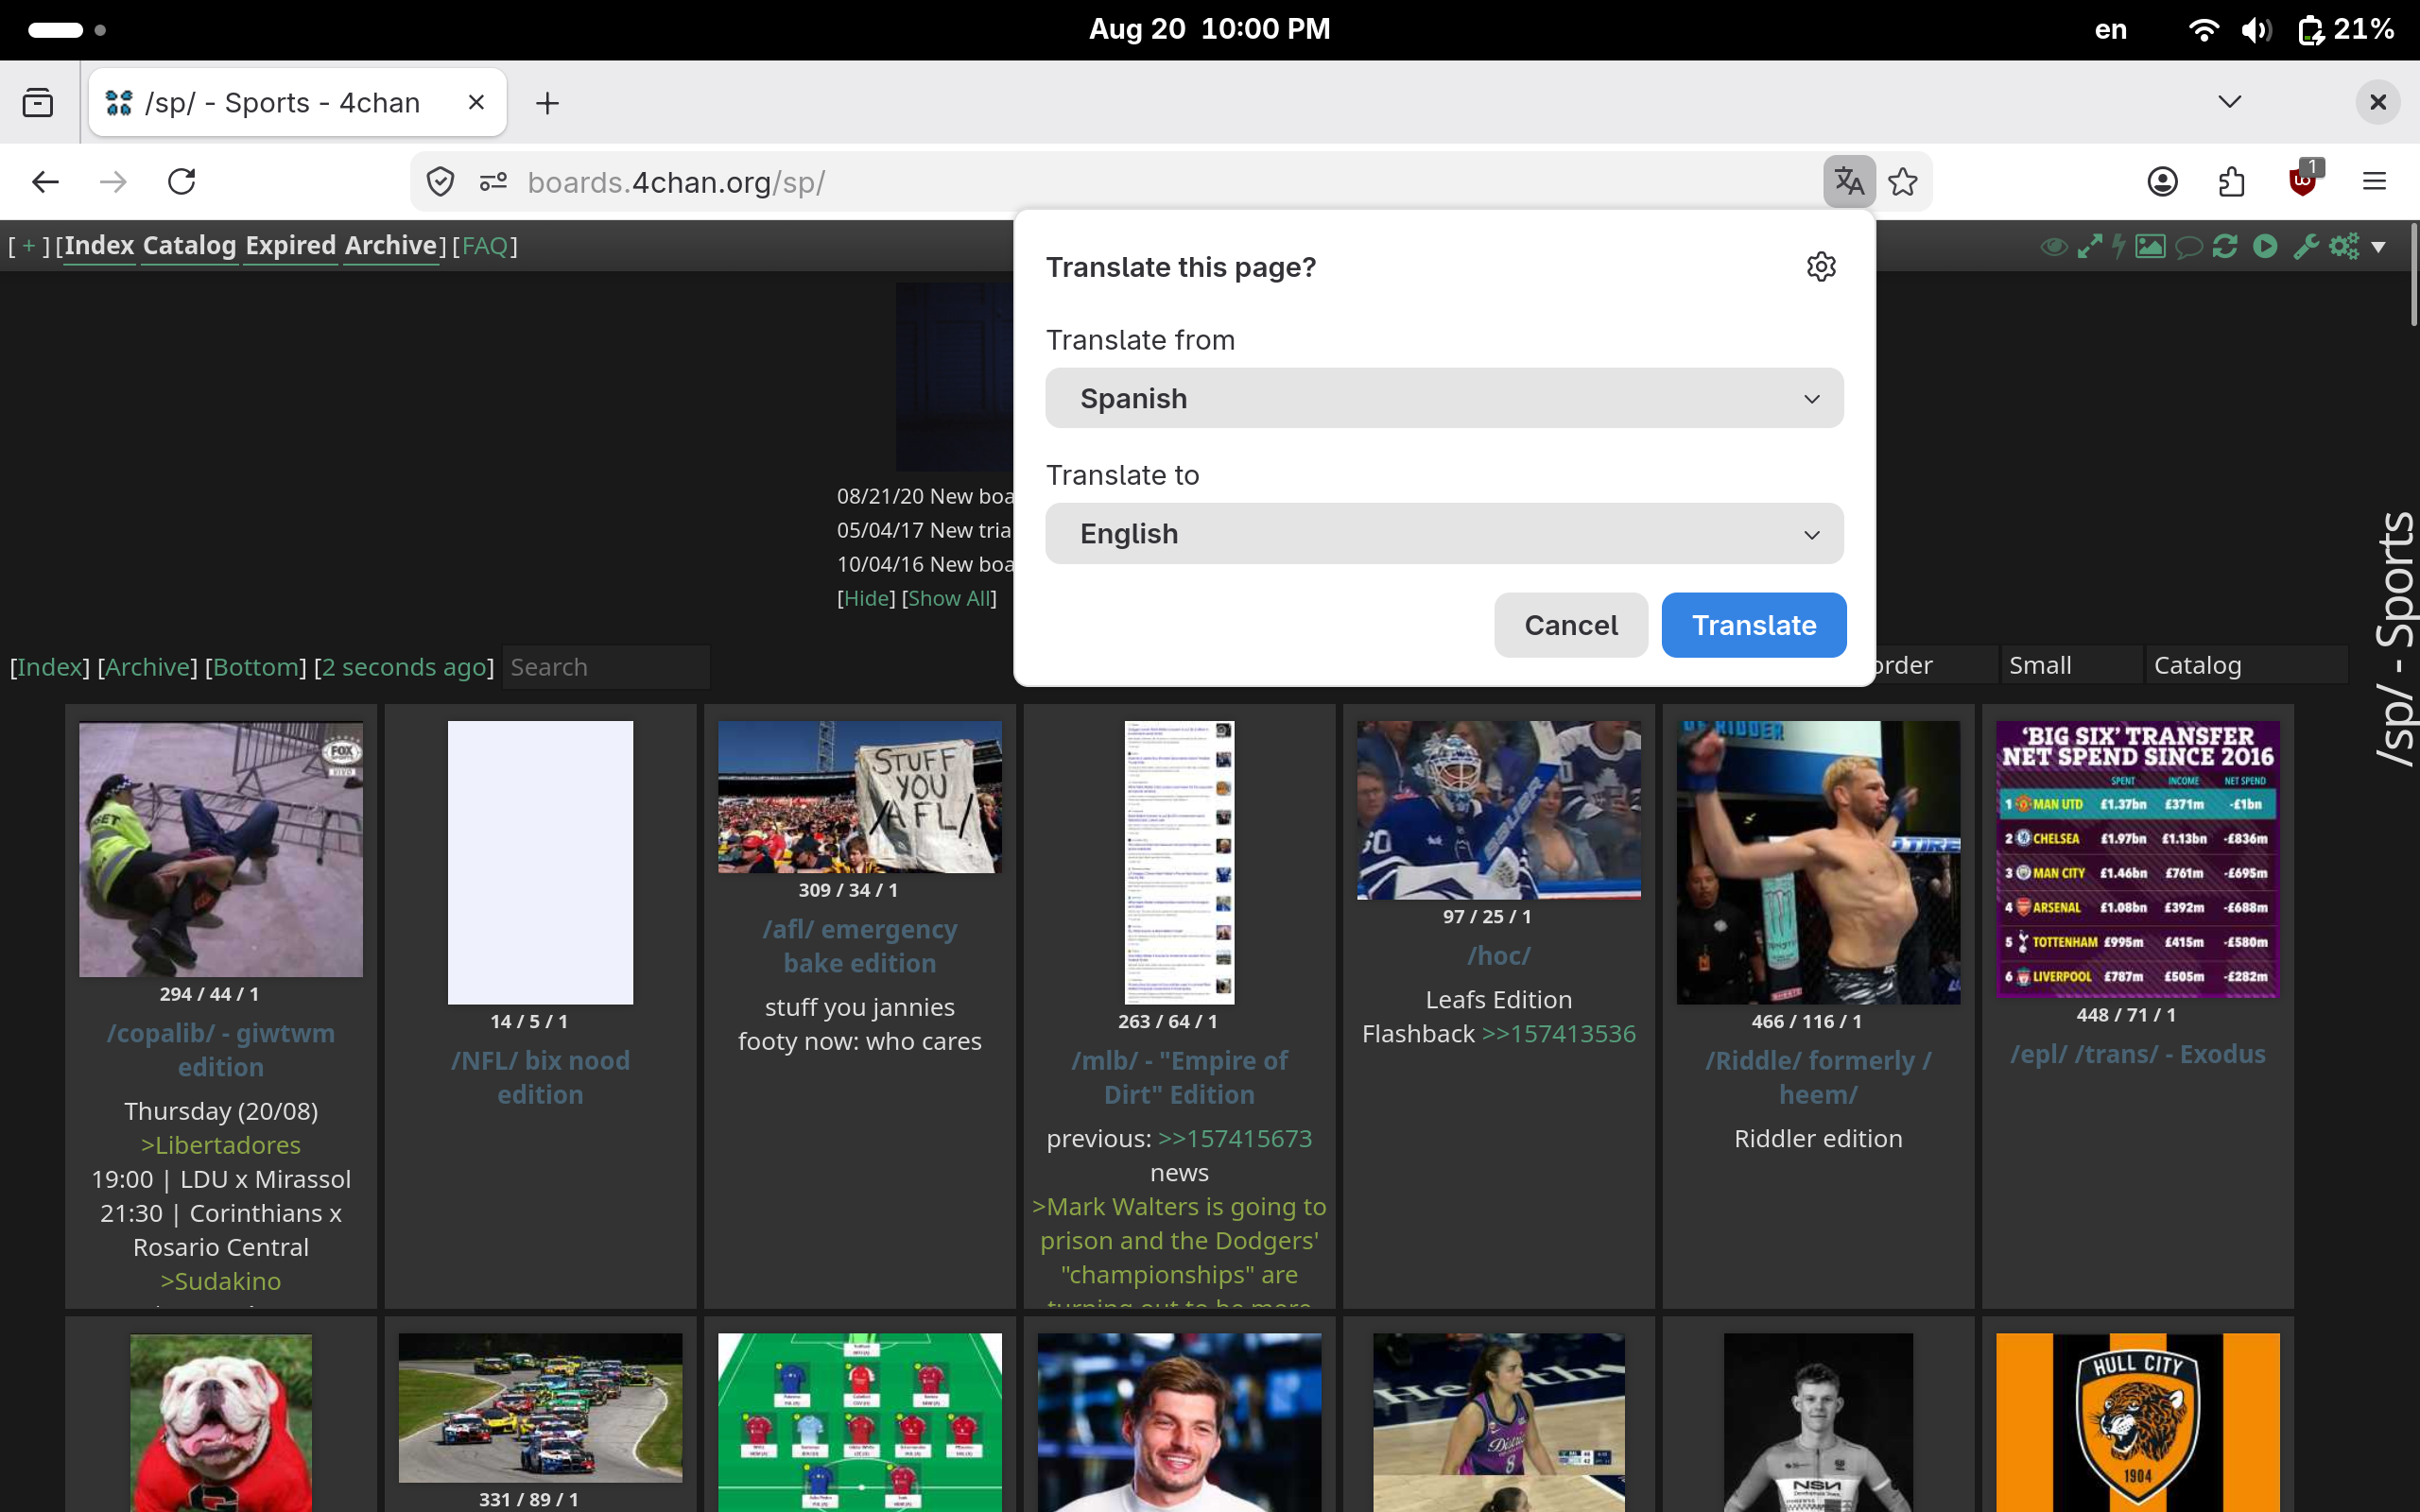Open Firefox View tab list icon
Screen dimensions: 2420x1512
pyautogui.click(x=38, y=102)
